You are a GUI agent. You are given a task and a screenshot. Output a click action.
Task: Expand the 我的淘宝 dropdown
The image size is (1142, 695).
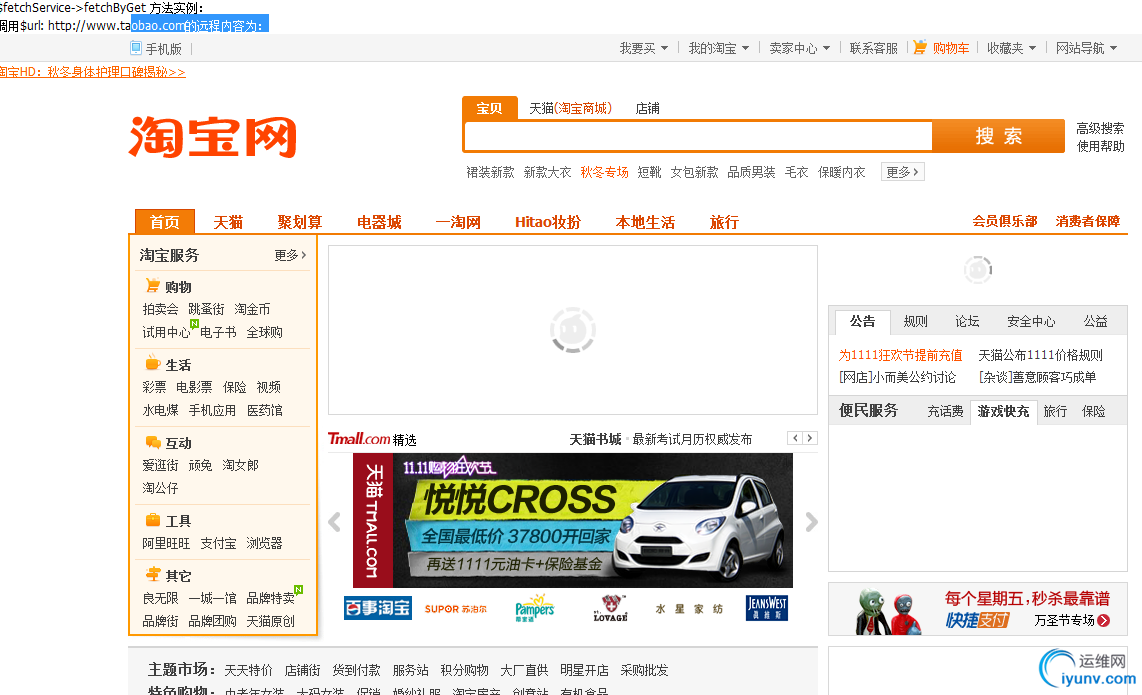tap(719, 48)
